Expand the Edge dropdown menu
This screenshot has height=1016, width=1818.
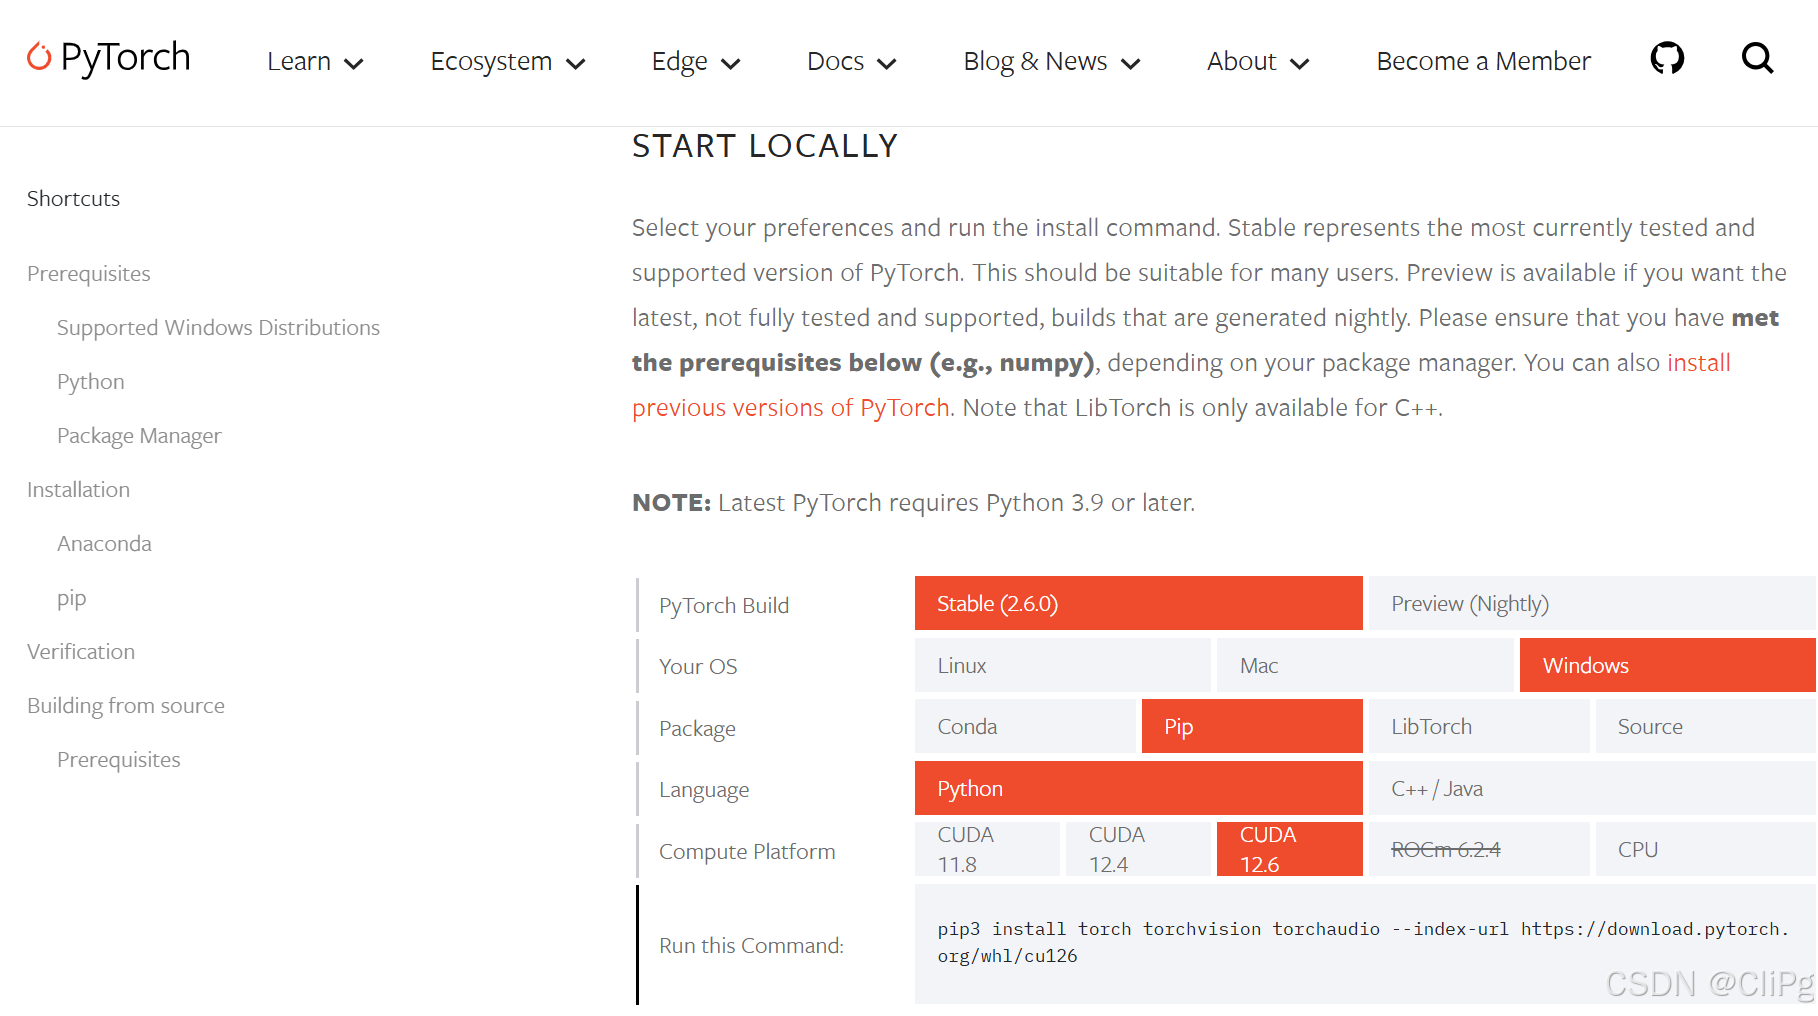coord(696,62)
